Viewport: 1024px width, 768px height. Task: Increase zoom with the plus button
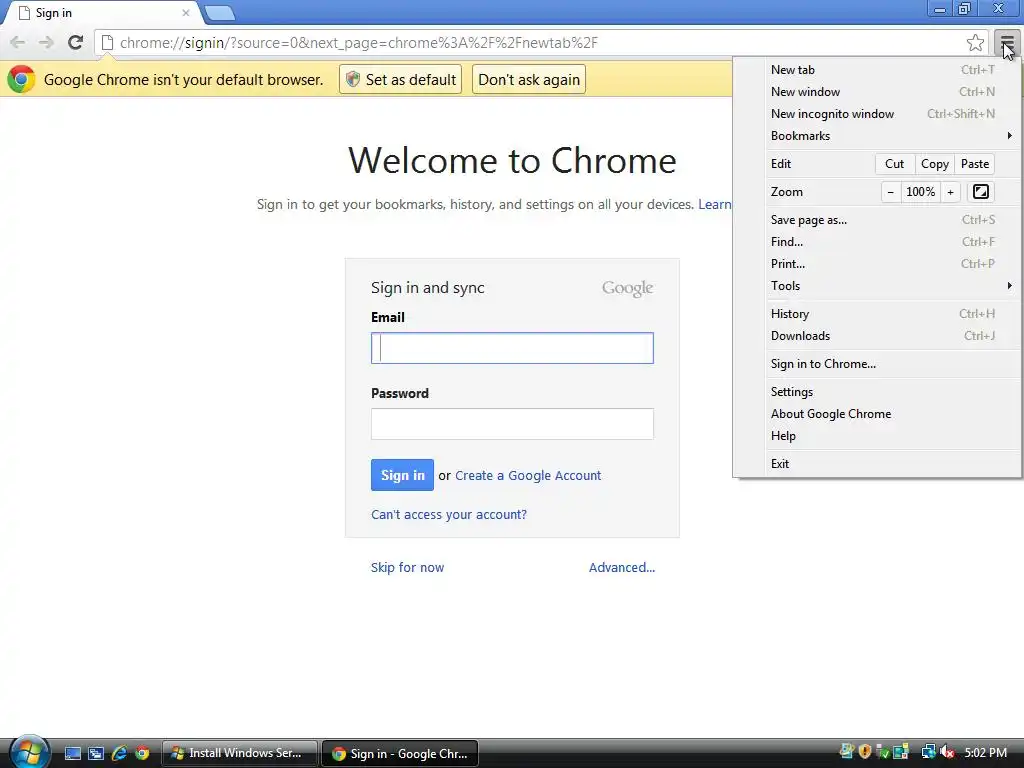950,192
